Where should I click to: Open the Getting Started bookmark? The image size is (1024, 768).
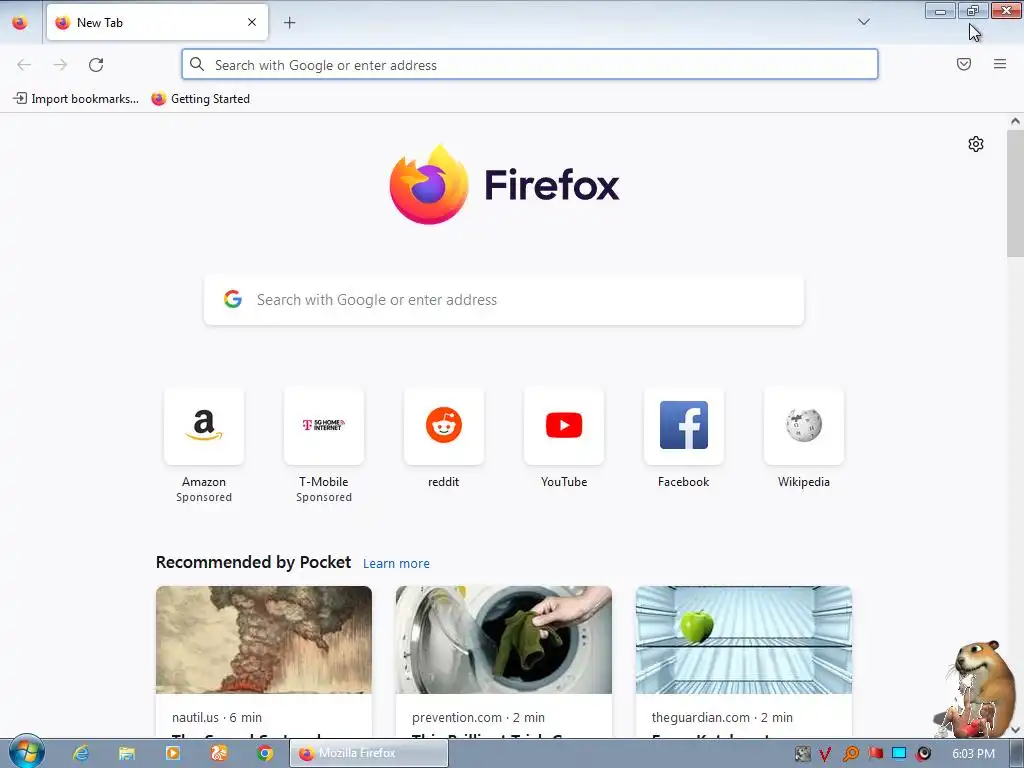[x=200, y=99]
